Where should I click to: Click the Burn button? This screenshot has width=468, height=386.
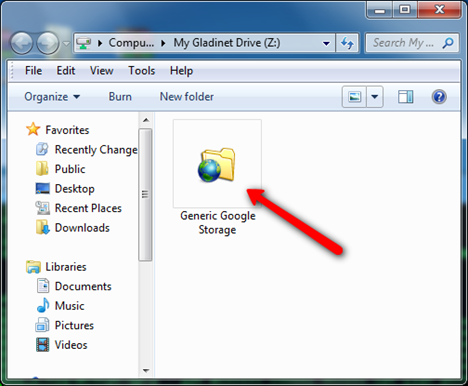[x=120, y=97]
